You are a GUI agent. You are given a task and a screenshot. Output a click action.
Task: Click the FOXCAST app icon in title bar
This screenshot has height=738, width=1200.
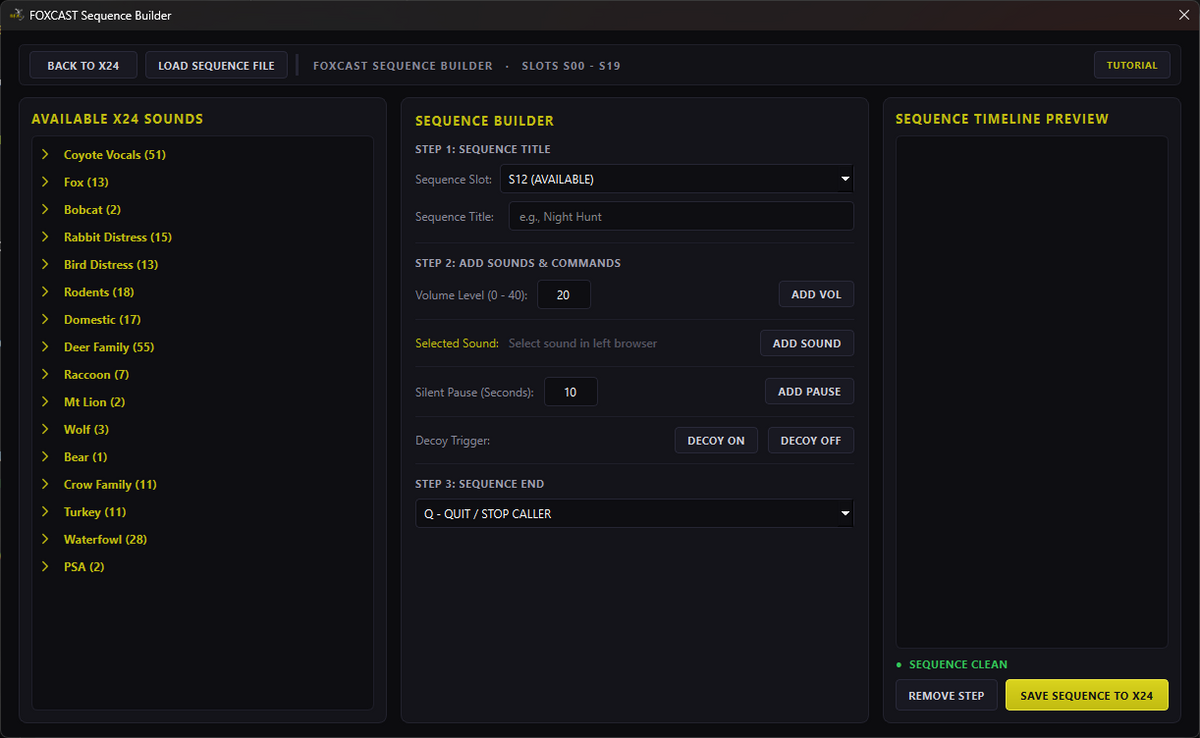click(16, 15)
